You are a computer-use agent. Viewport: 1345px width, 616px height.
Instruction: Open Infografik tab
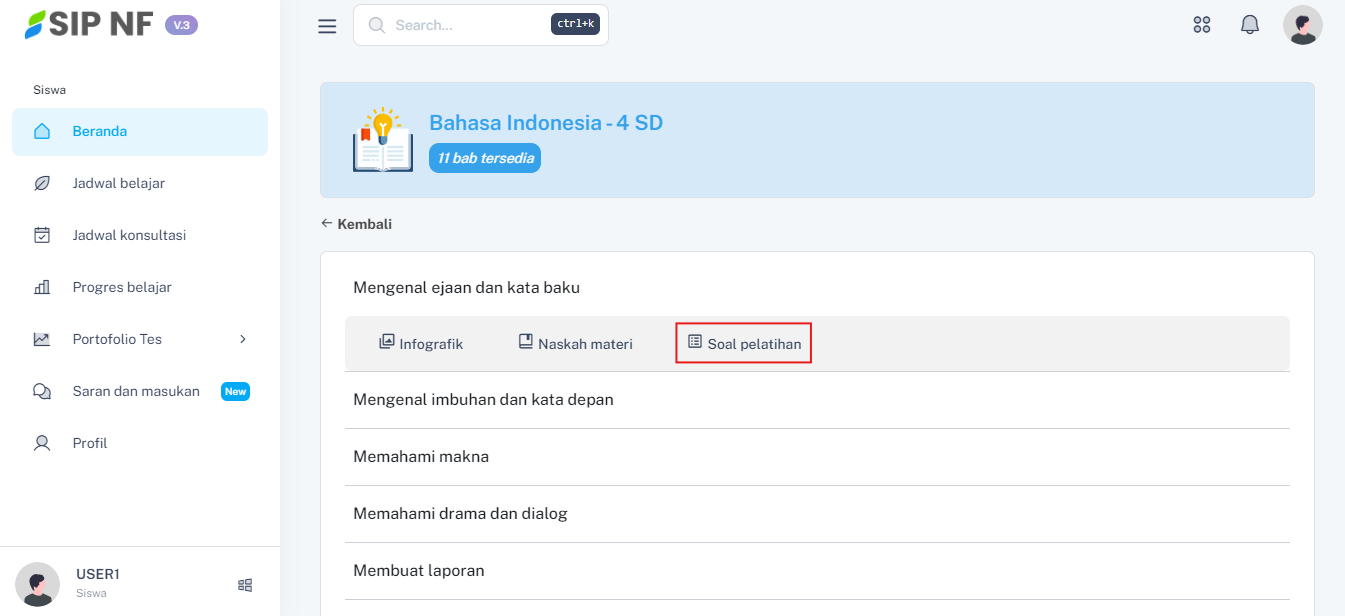[421, 344]
